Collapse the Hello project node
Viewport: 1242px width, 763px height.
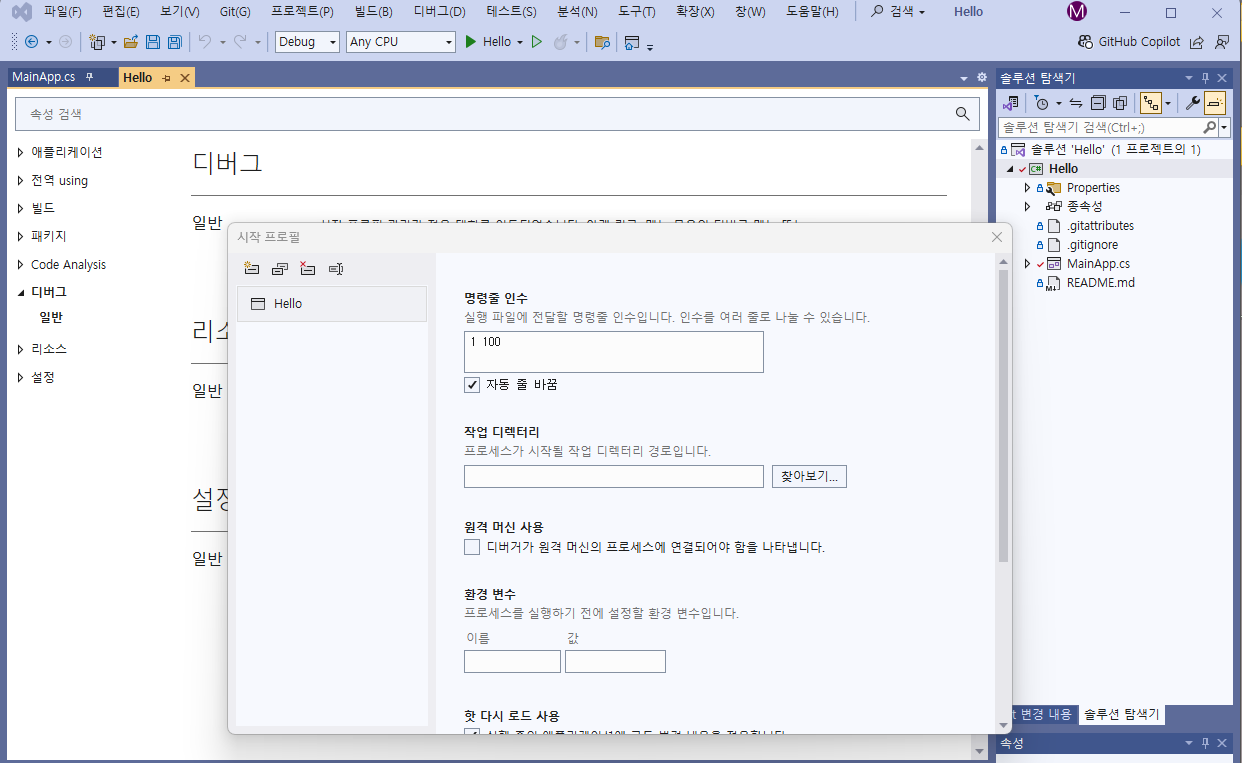1010,169
